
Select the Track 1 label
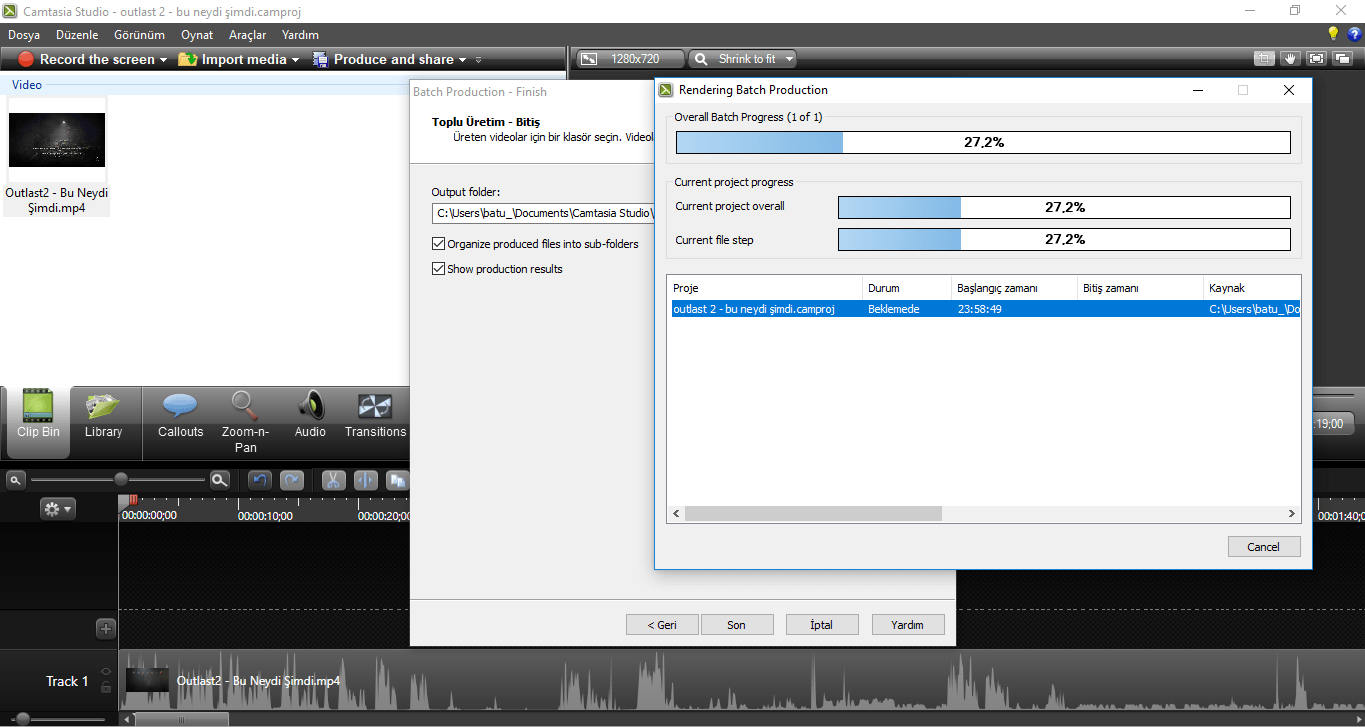(67, 681)
